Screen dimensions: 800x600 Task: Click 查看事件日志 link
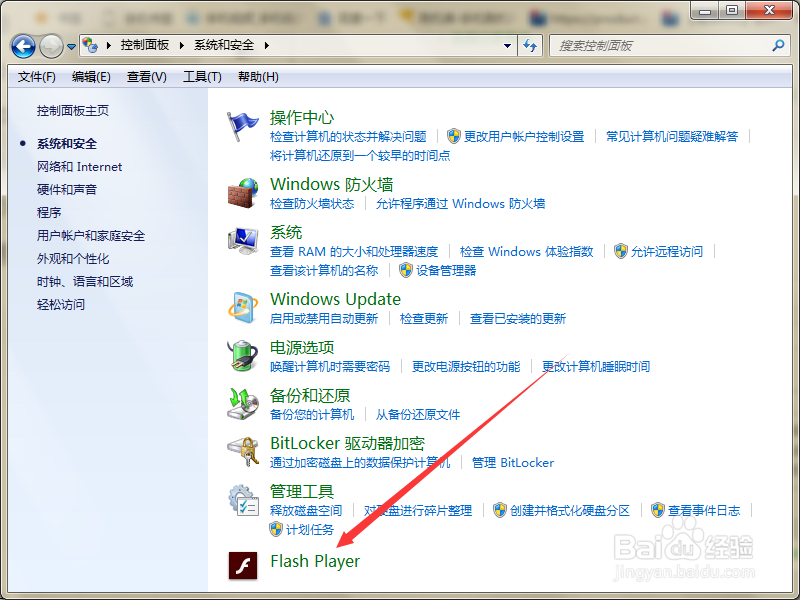point(704,510)
